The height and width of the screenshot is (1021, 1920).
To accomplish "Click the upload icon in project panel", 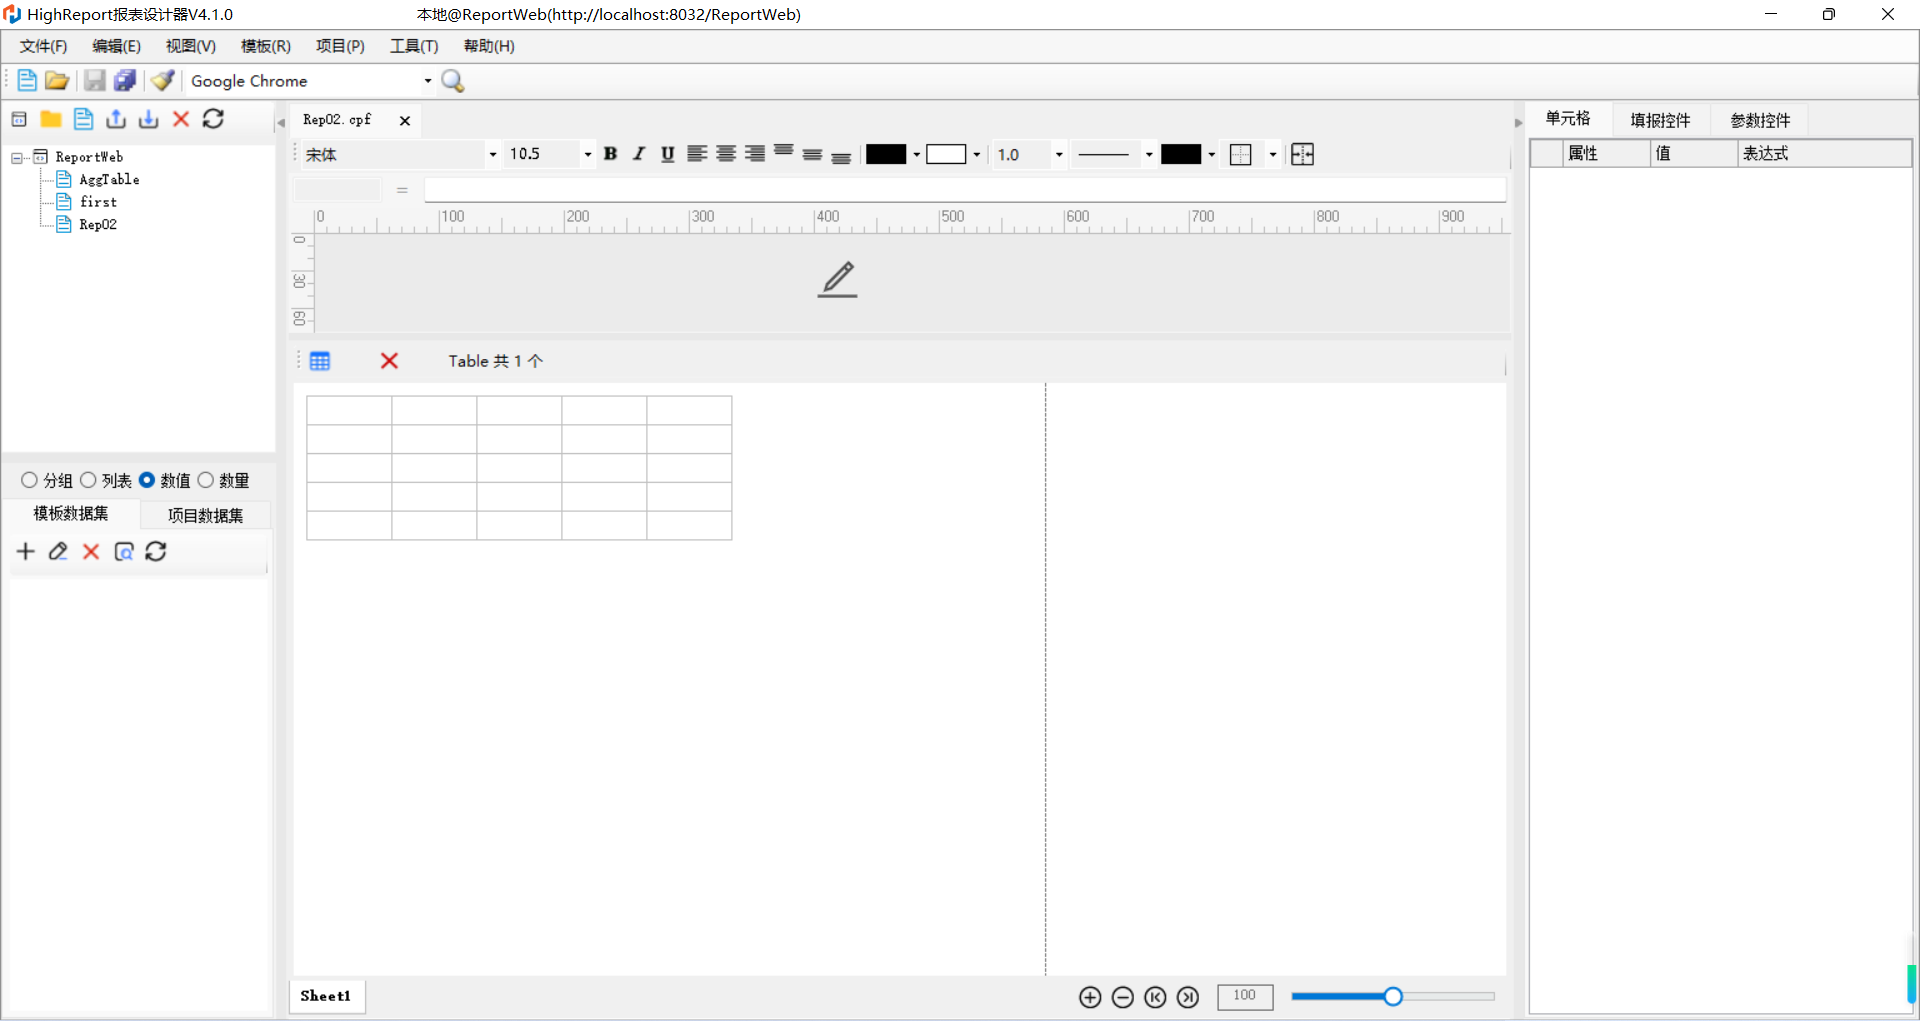I will (116, 119).
